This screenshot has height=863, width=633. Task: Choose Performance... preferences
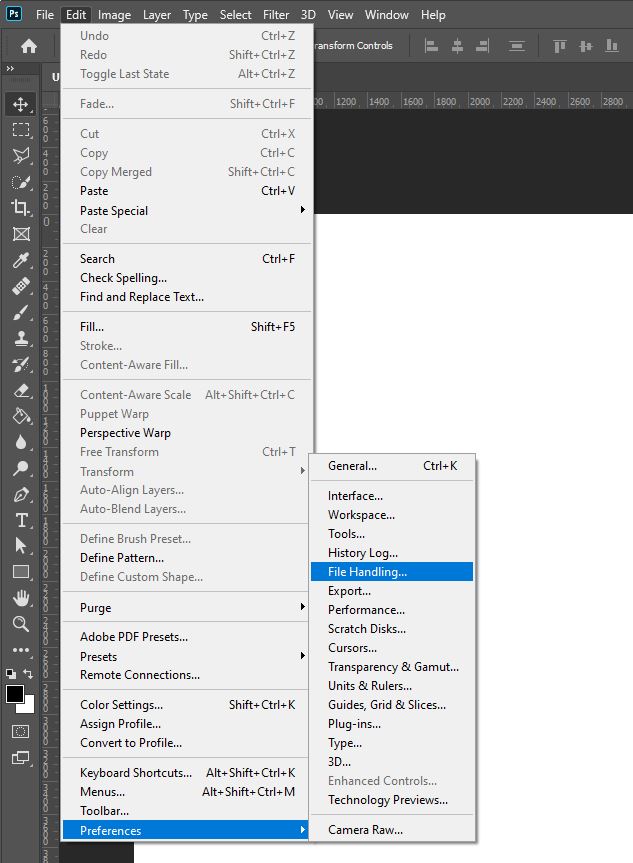(392, 610)
